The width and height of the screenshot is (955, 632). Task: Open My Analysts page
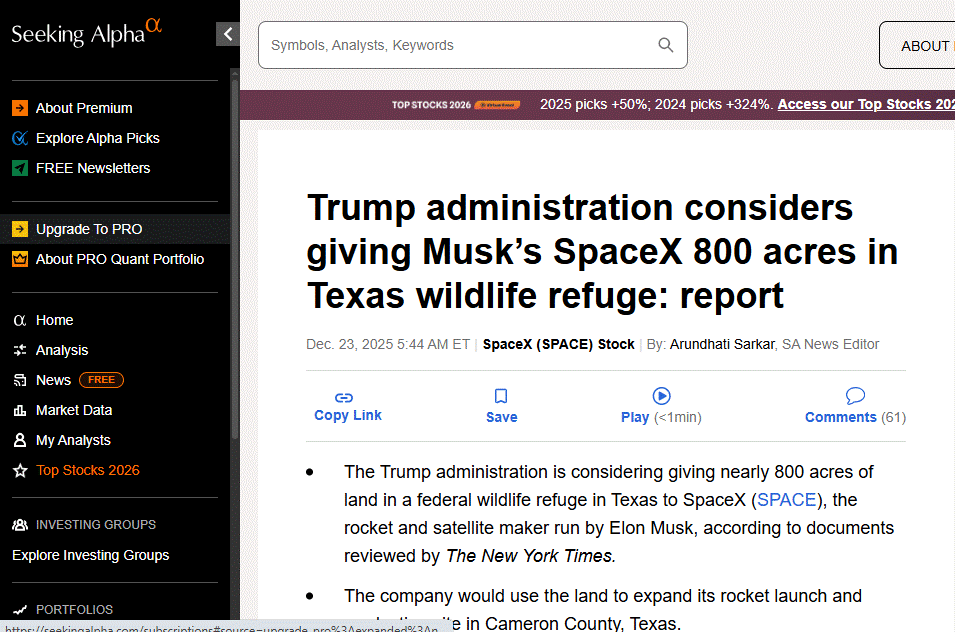pyautogui.click(x=73, y=440)
